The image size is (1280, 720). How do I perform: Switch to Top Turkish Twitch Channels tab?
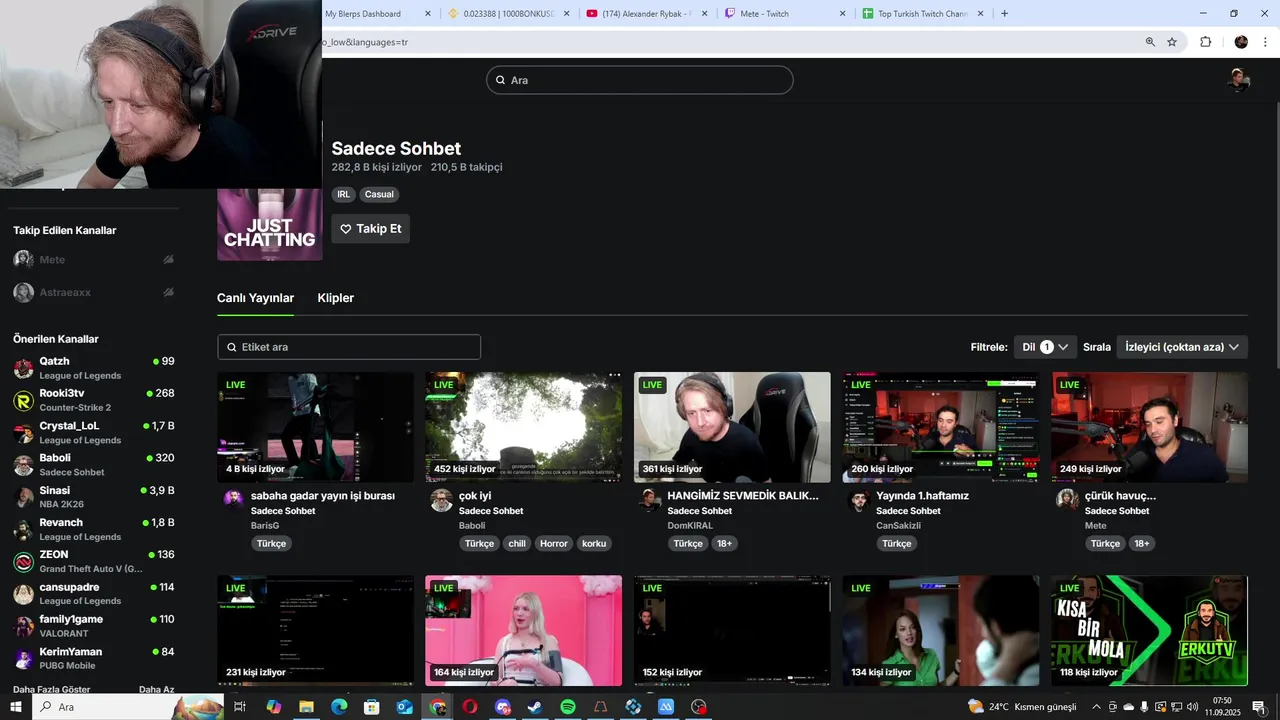pyautogui.click(x=922, y=14)
